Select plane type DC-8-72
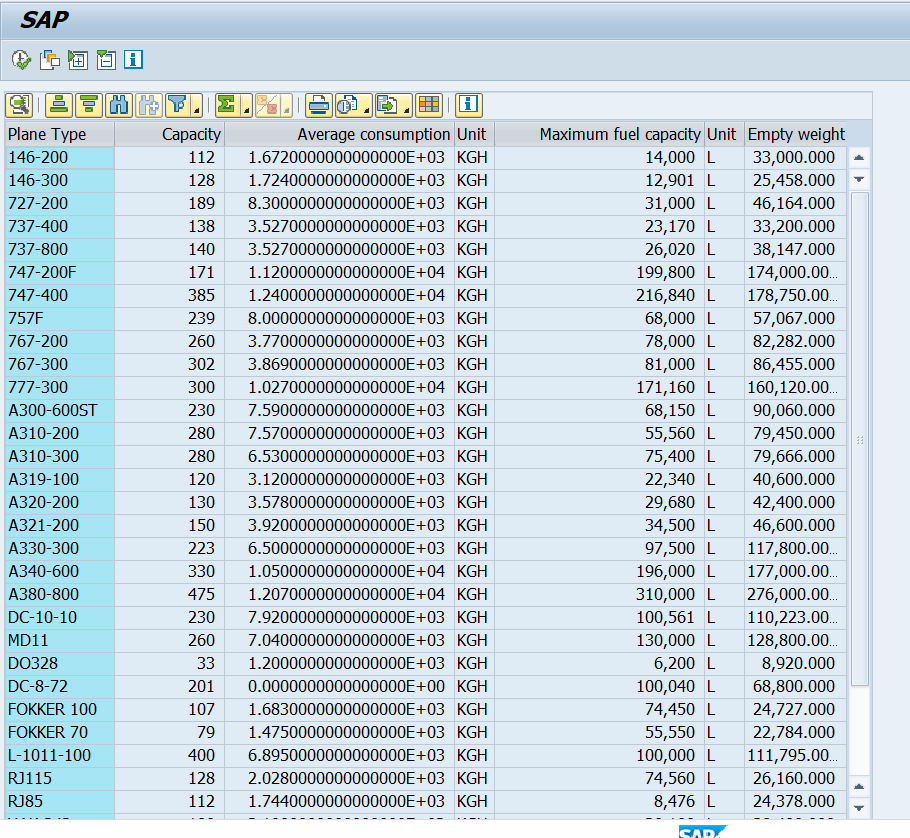 (59, 686)
